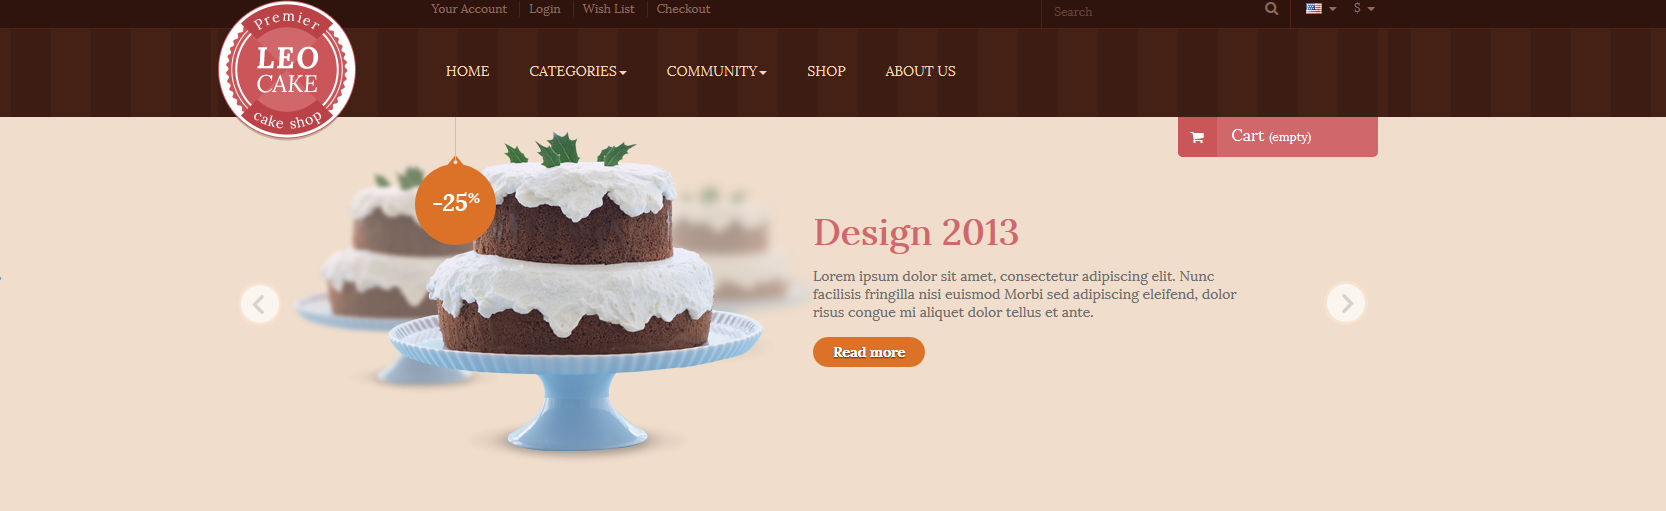Viewport: 1666px width, 511px height.
Task: Open the Shop menu item
Action: (x=826, y=71)
